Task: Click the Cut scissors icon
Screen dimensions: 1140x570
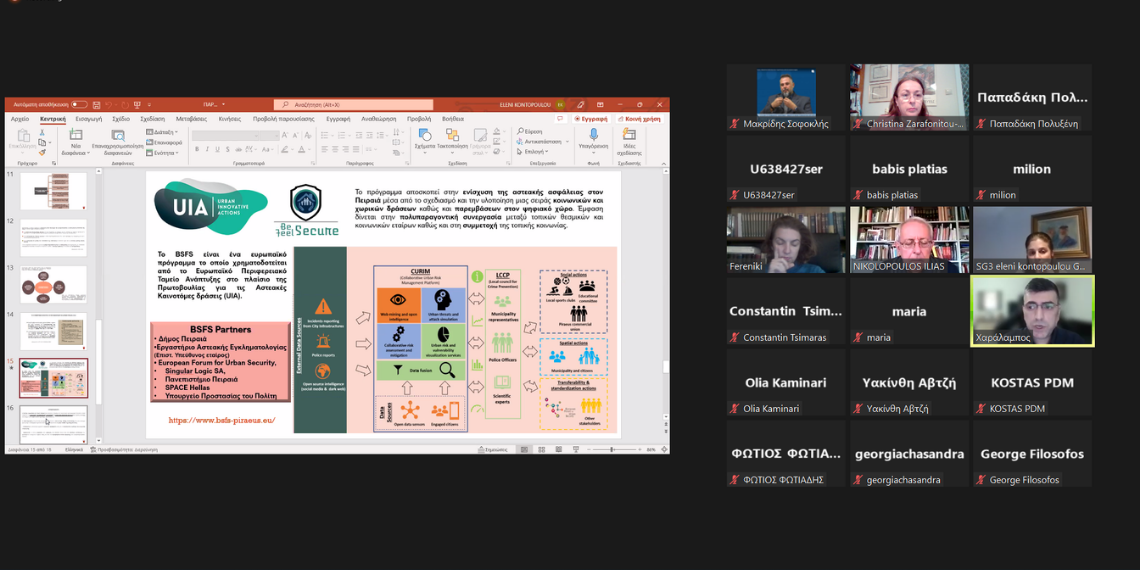Action: point(43,133)
